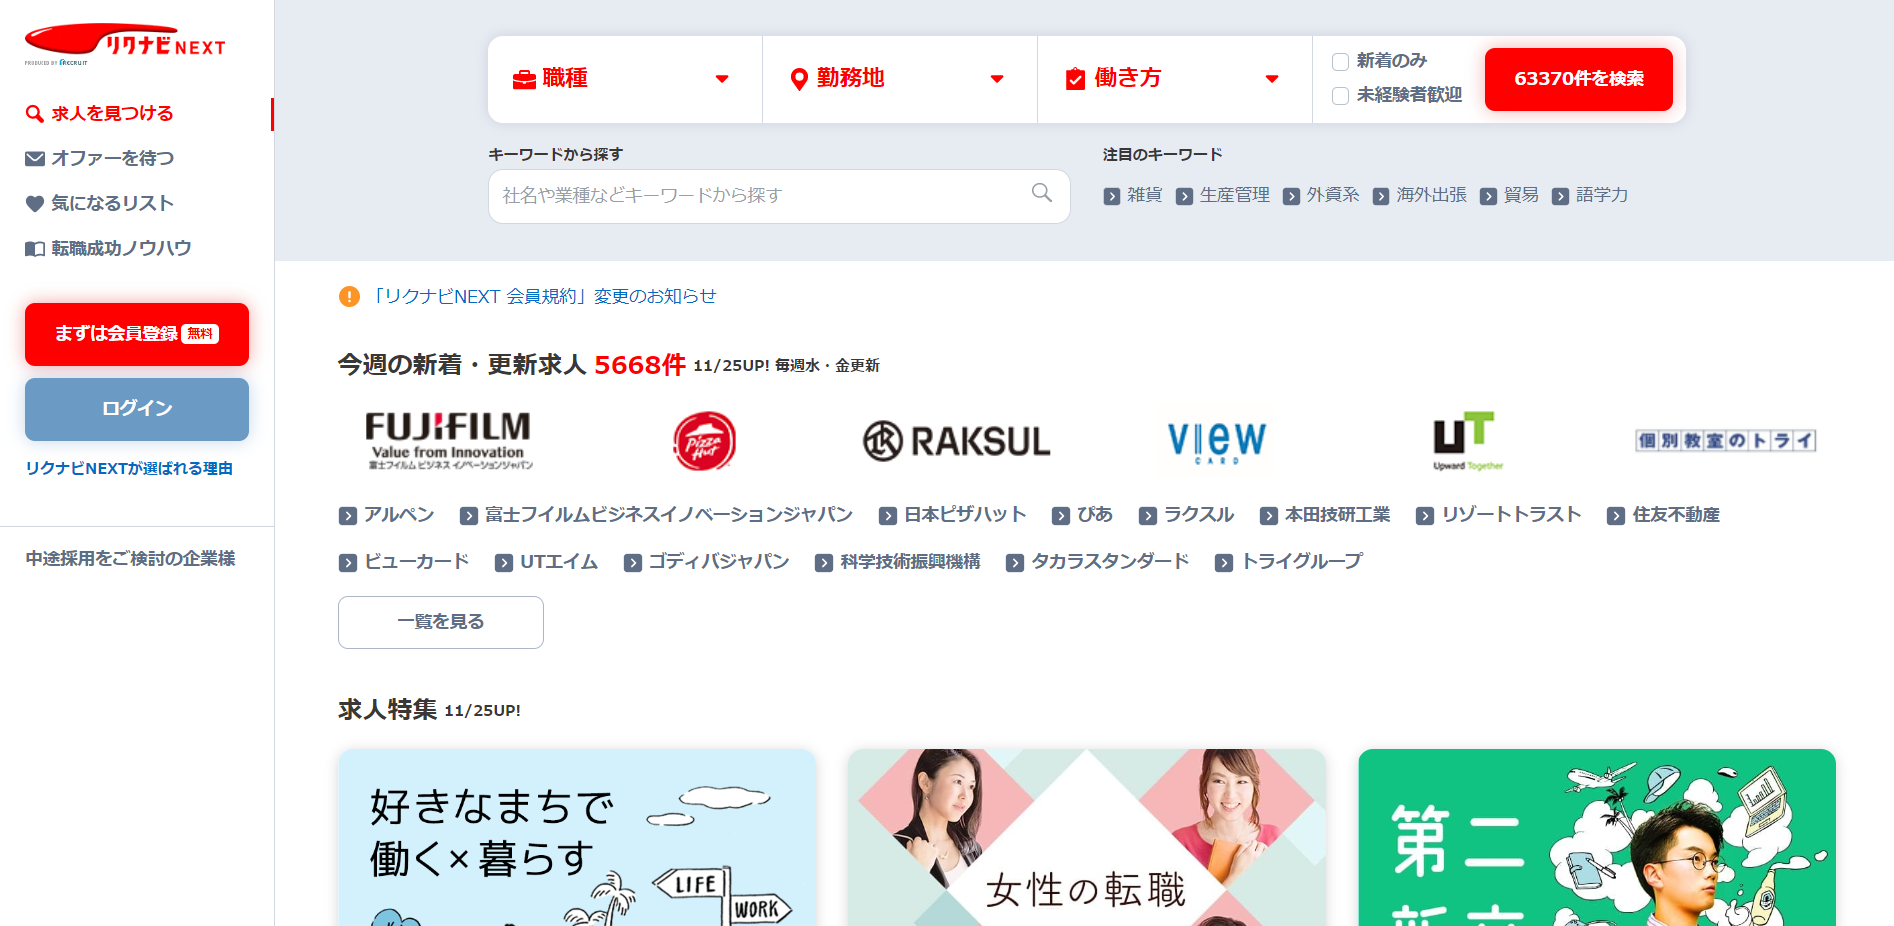Open the 勤務地 dropdown
Viewport: 1894px width, 926px height.
click(x=900, y=79)
